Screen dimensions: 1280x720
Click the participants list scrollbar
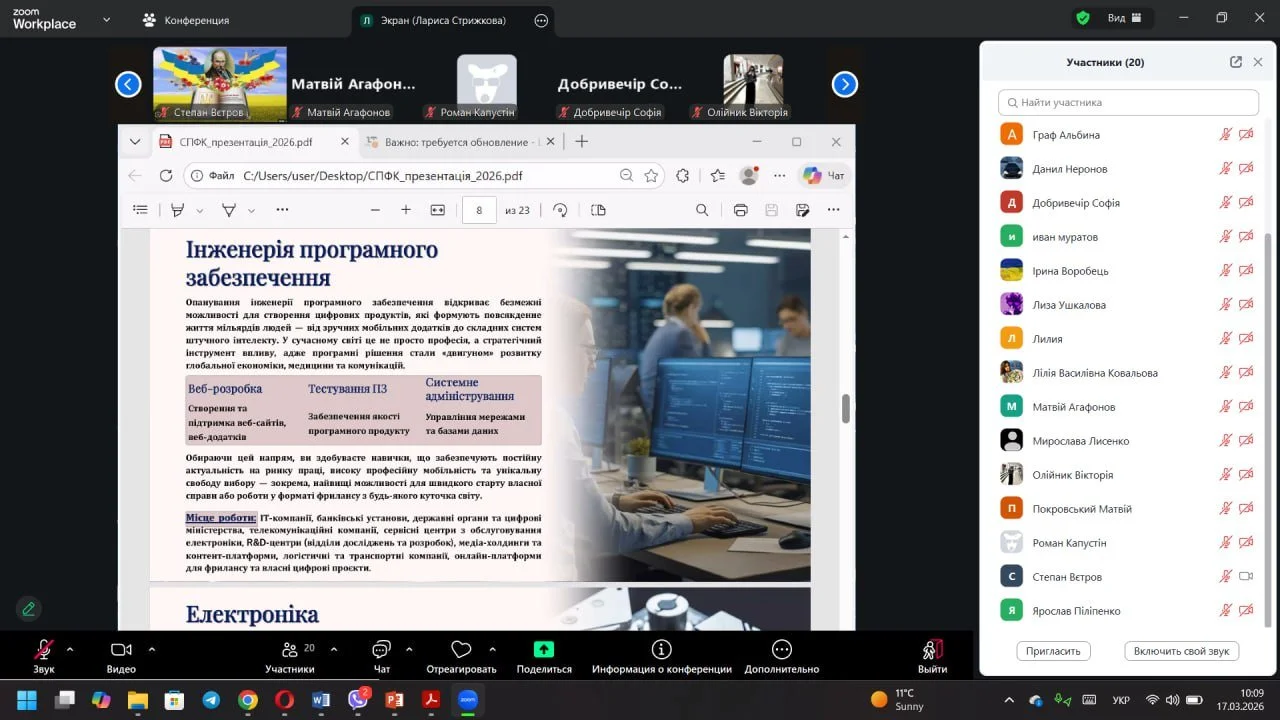click(x=1267, y=430)
